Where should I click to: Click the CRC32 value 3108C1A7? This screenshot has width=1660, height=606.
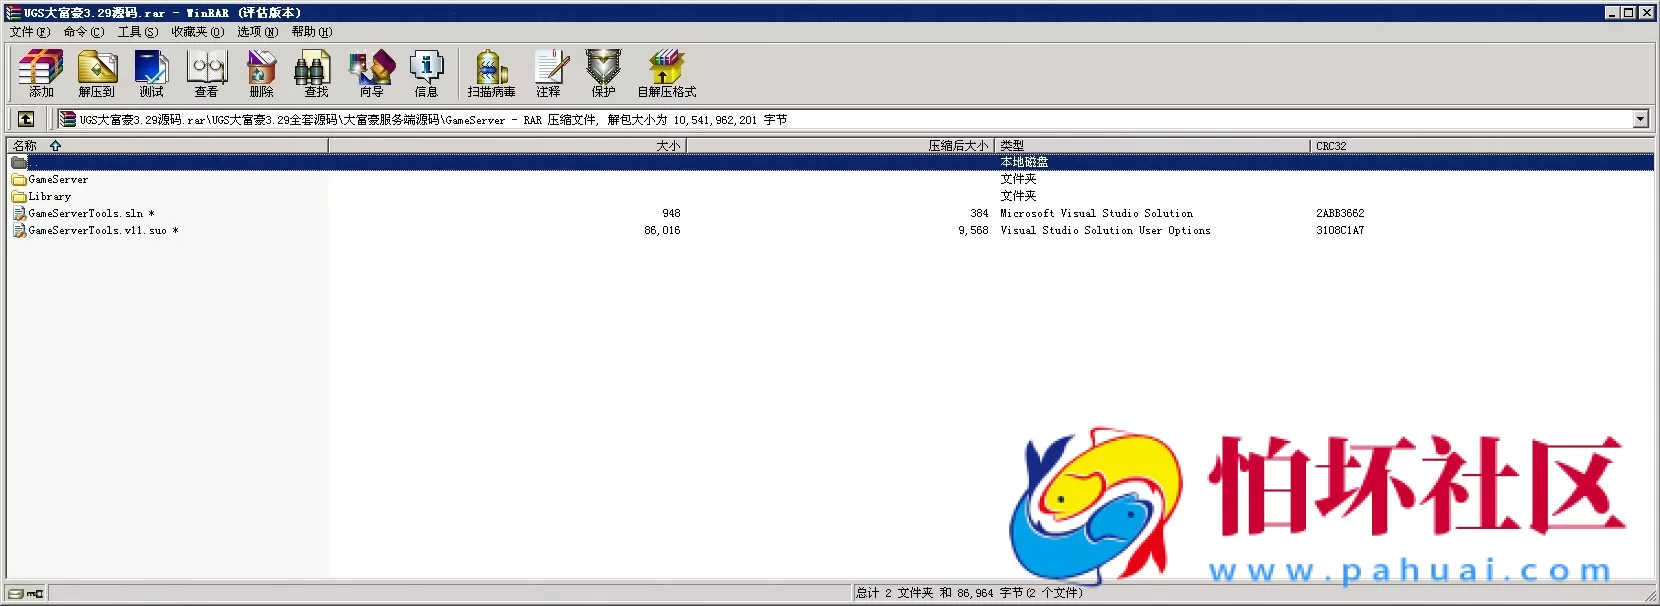click(1340, 231)
